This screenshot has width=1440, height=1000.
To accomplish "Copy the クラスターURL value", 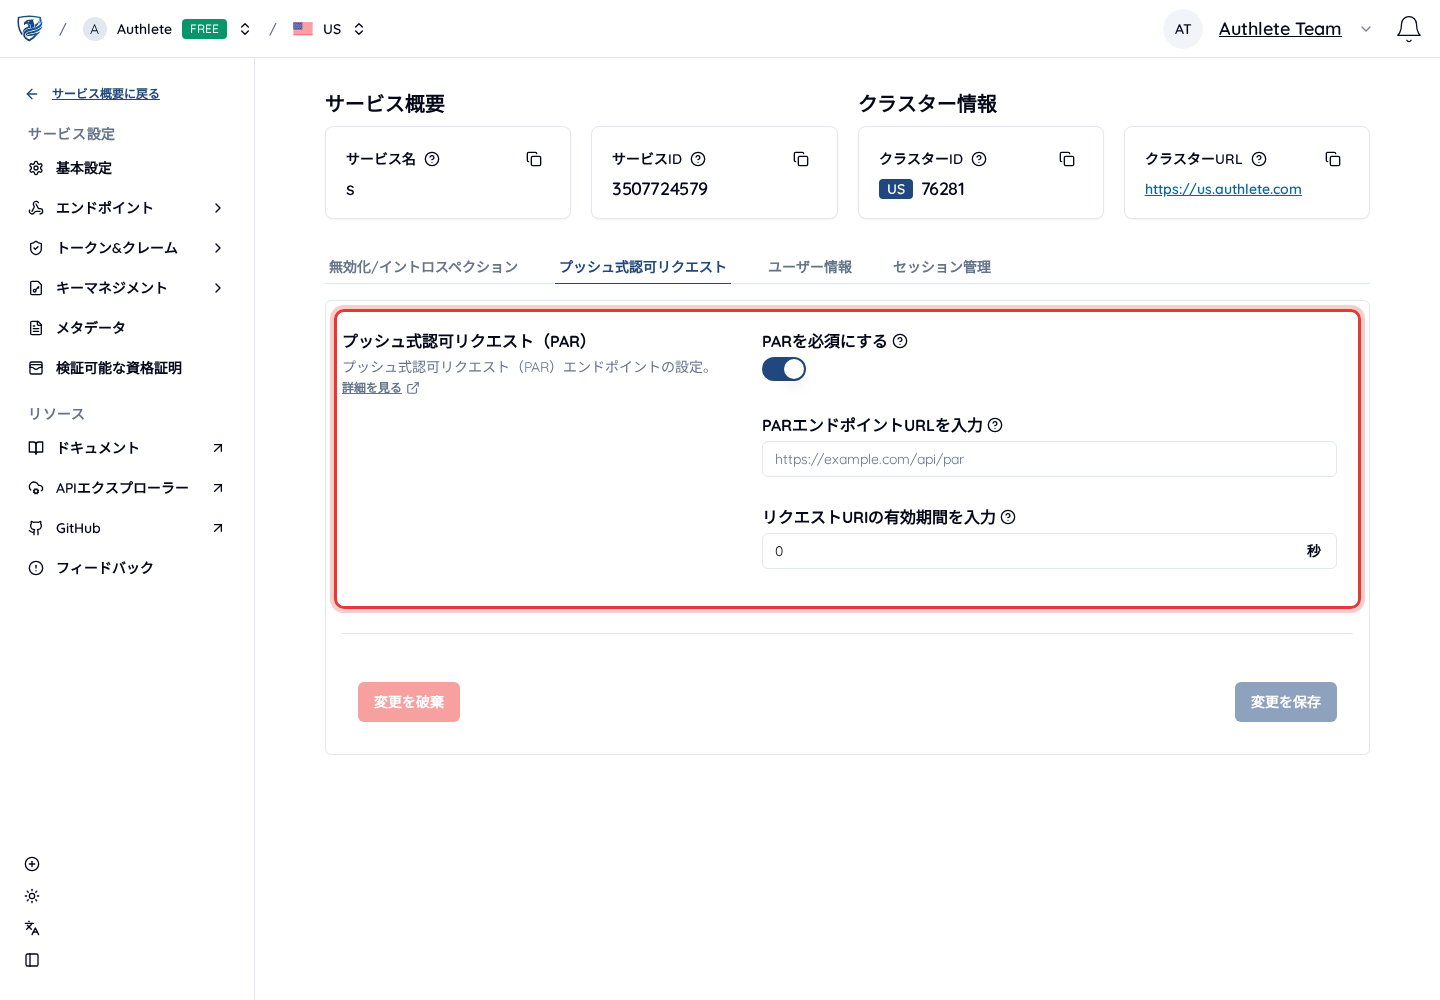I will click(1333, 159).
